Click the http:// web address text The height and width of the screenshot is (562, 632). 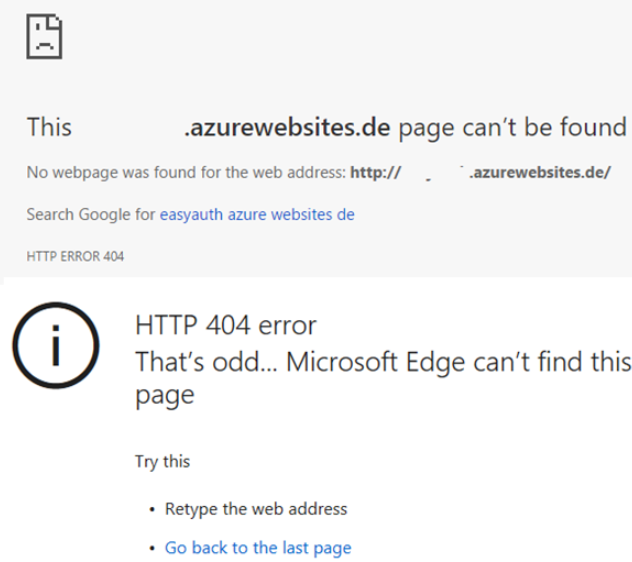click(x=376, y=173)
